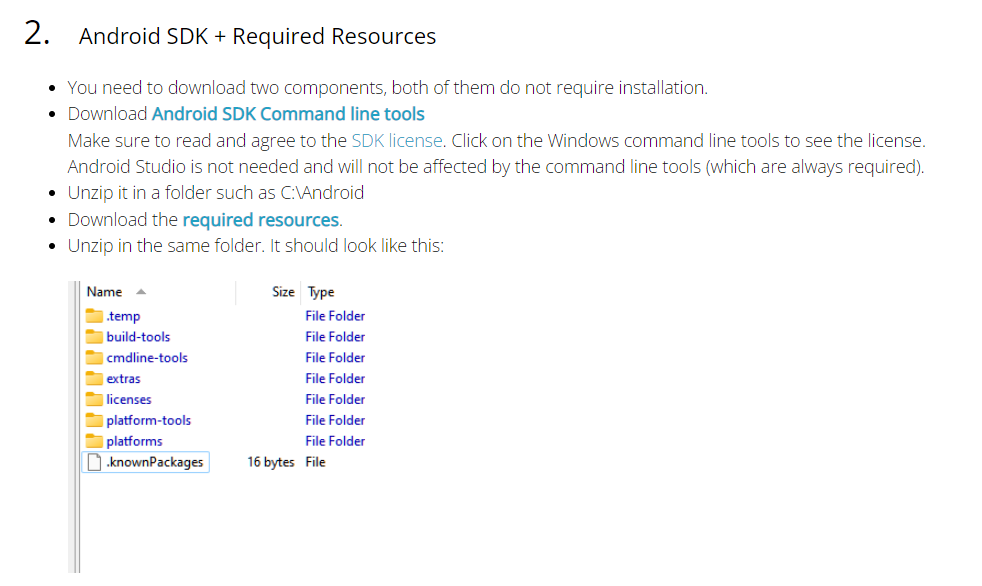The image size is (982, 586).
Task: Click the extras folder icon
Action: pos(95,379)
